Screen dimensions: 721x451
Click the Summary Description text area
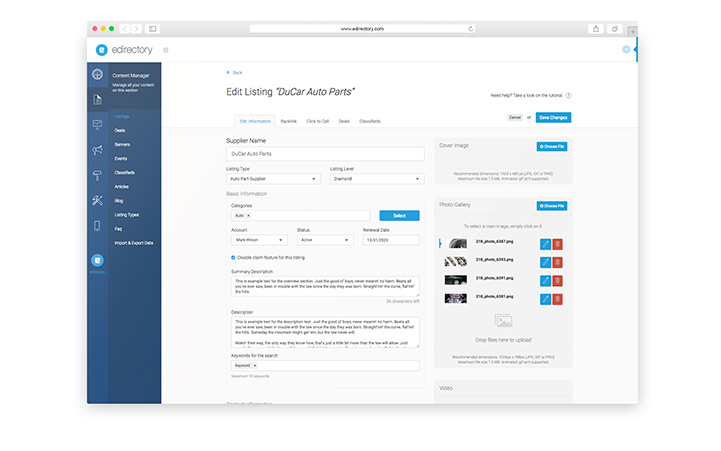tap(325, 286)
